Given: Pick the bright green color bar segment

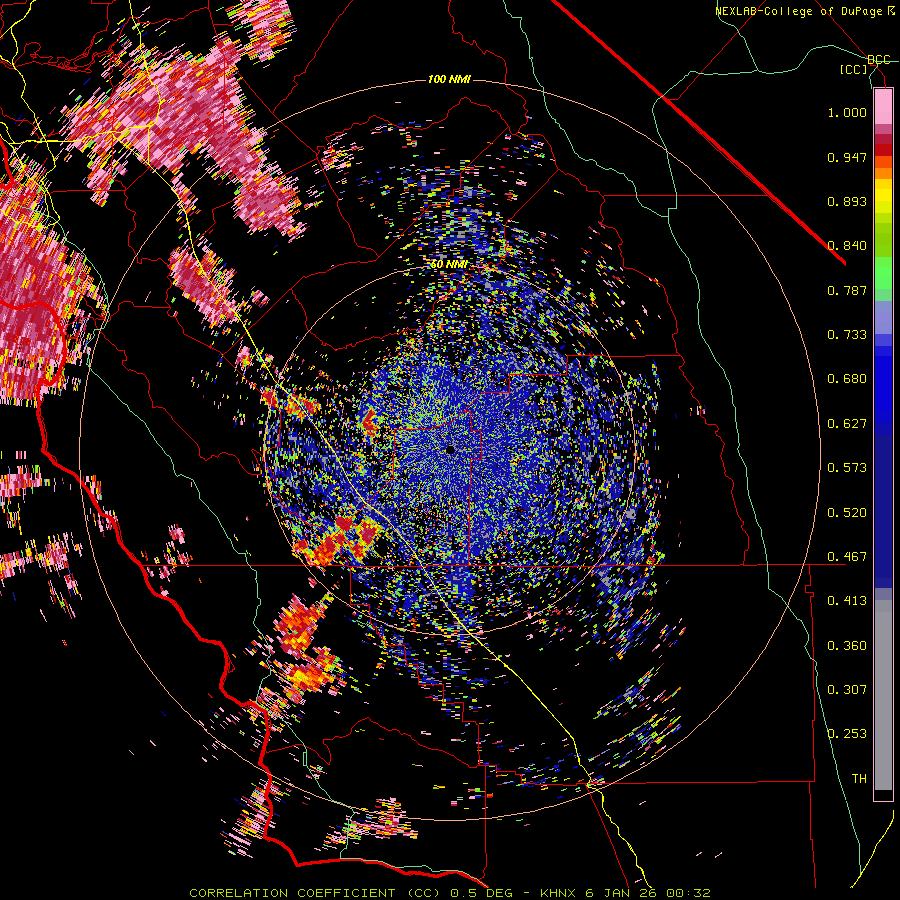Looking at the screenshot, I should tap(883, 273).
